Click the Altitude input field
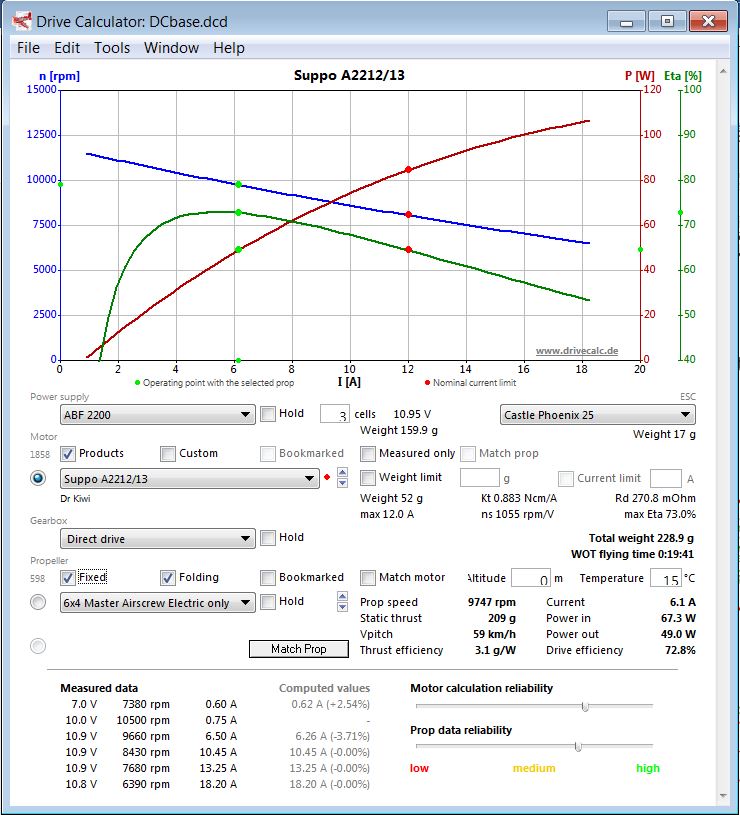This screenshot has width=740, height=815. [x=530, y=578]
